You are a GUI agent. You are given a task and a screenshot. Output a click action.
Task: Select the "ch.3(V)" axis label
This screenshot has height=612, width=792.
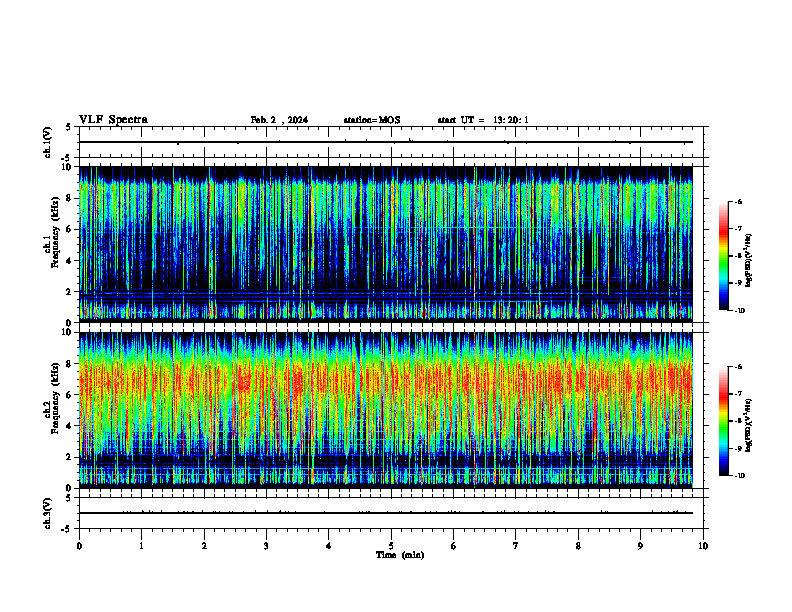47,514
